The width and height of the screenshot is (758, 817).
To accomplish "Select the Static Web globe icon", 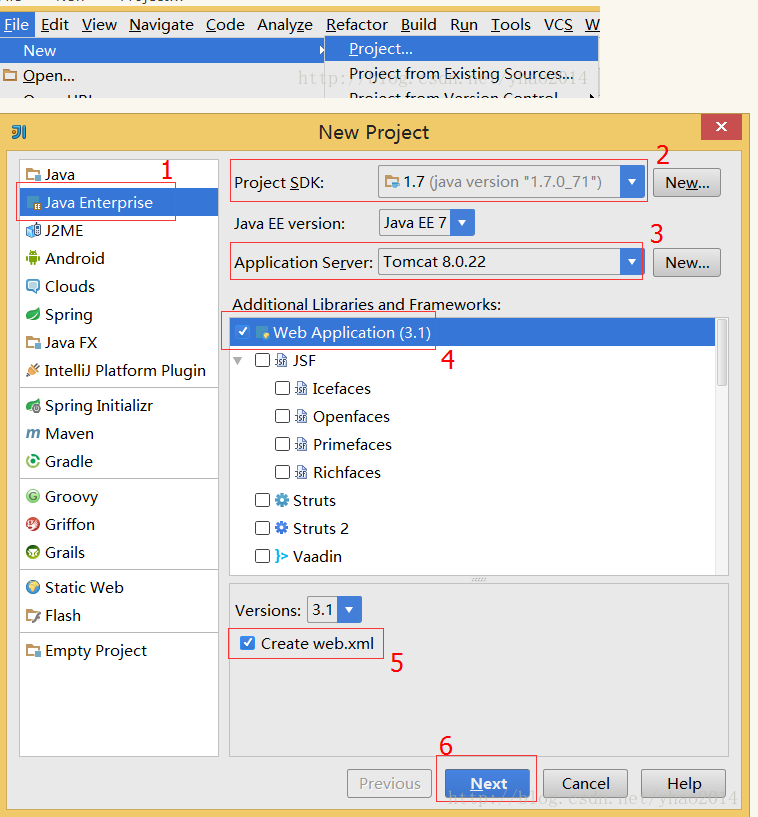I will tap(33, 587).
